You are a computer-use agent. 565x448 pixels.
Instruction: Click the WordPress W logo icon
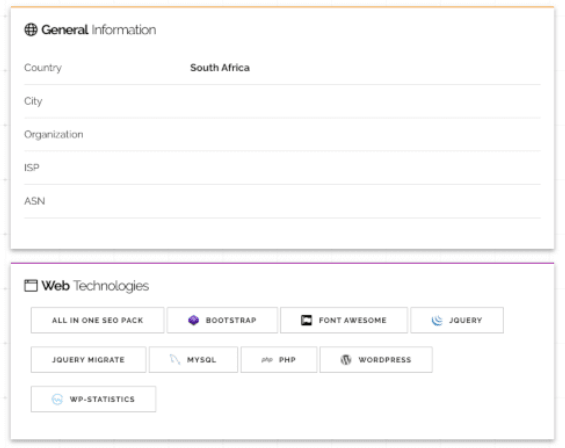[346, 359]
